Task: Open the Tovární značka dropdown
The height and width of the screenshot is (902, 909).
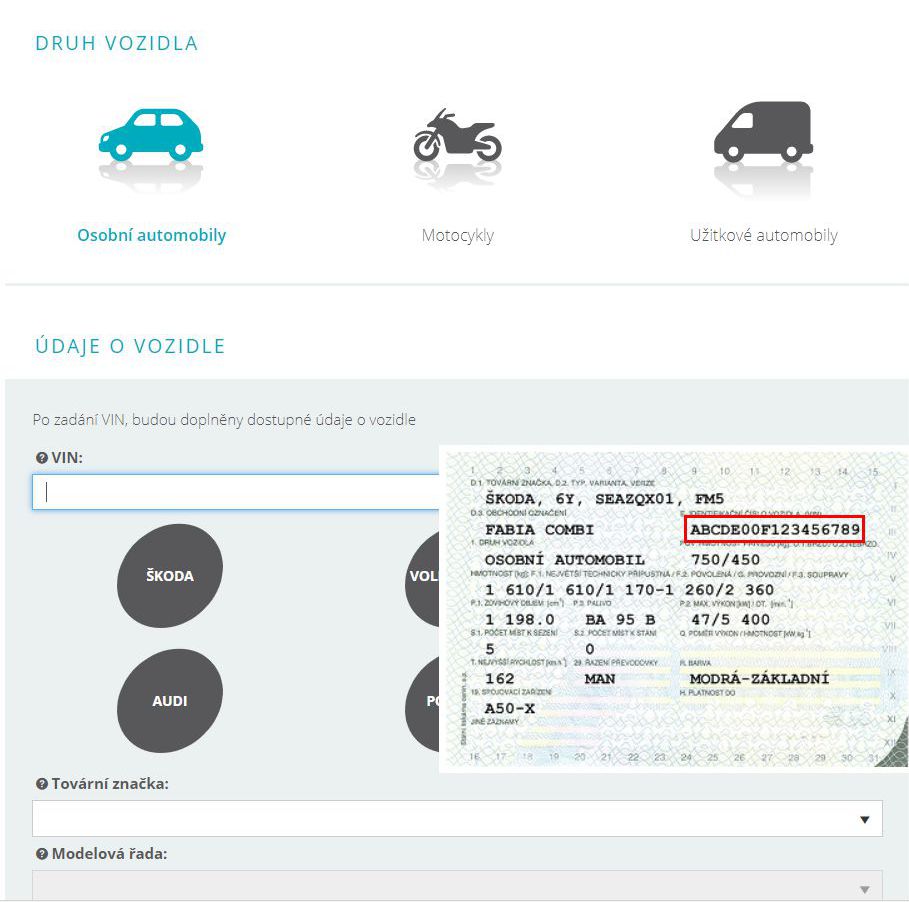Action: point(440,819)
